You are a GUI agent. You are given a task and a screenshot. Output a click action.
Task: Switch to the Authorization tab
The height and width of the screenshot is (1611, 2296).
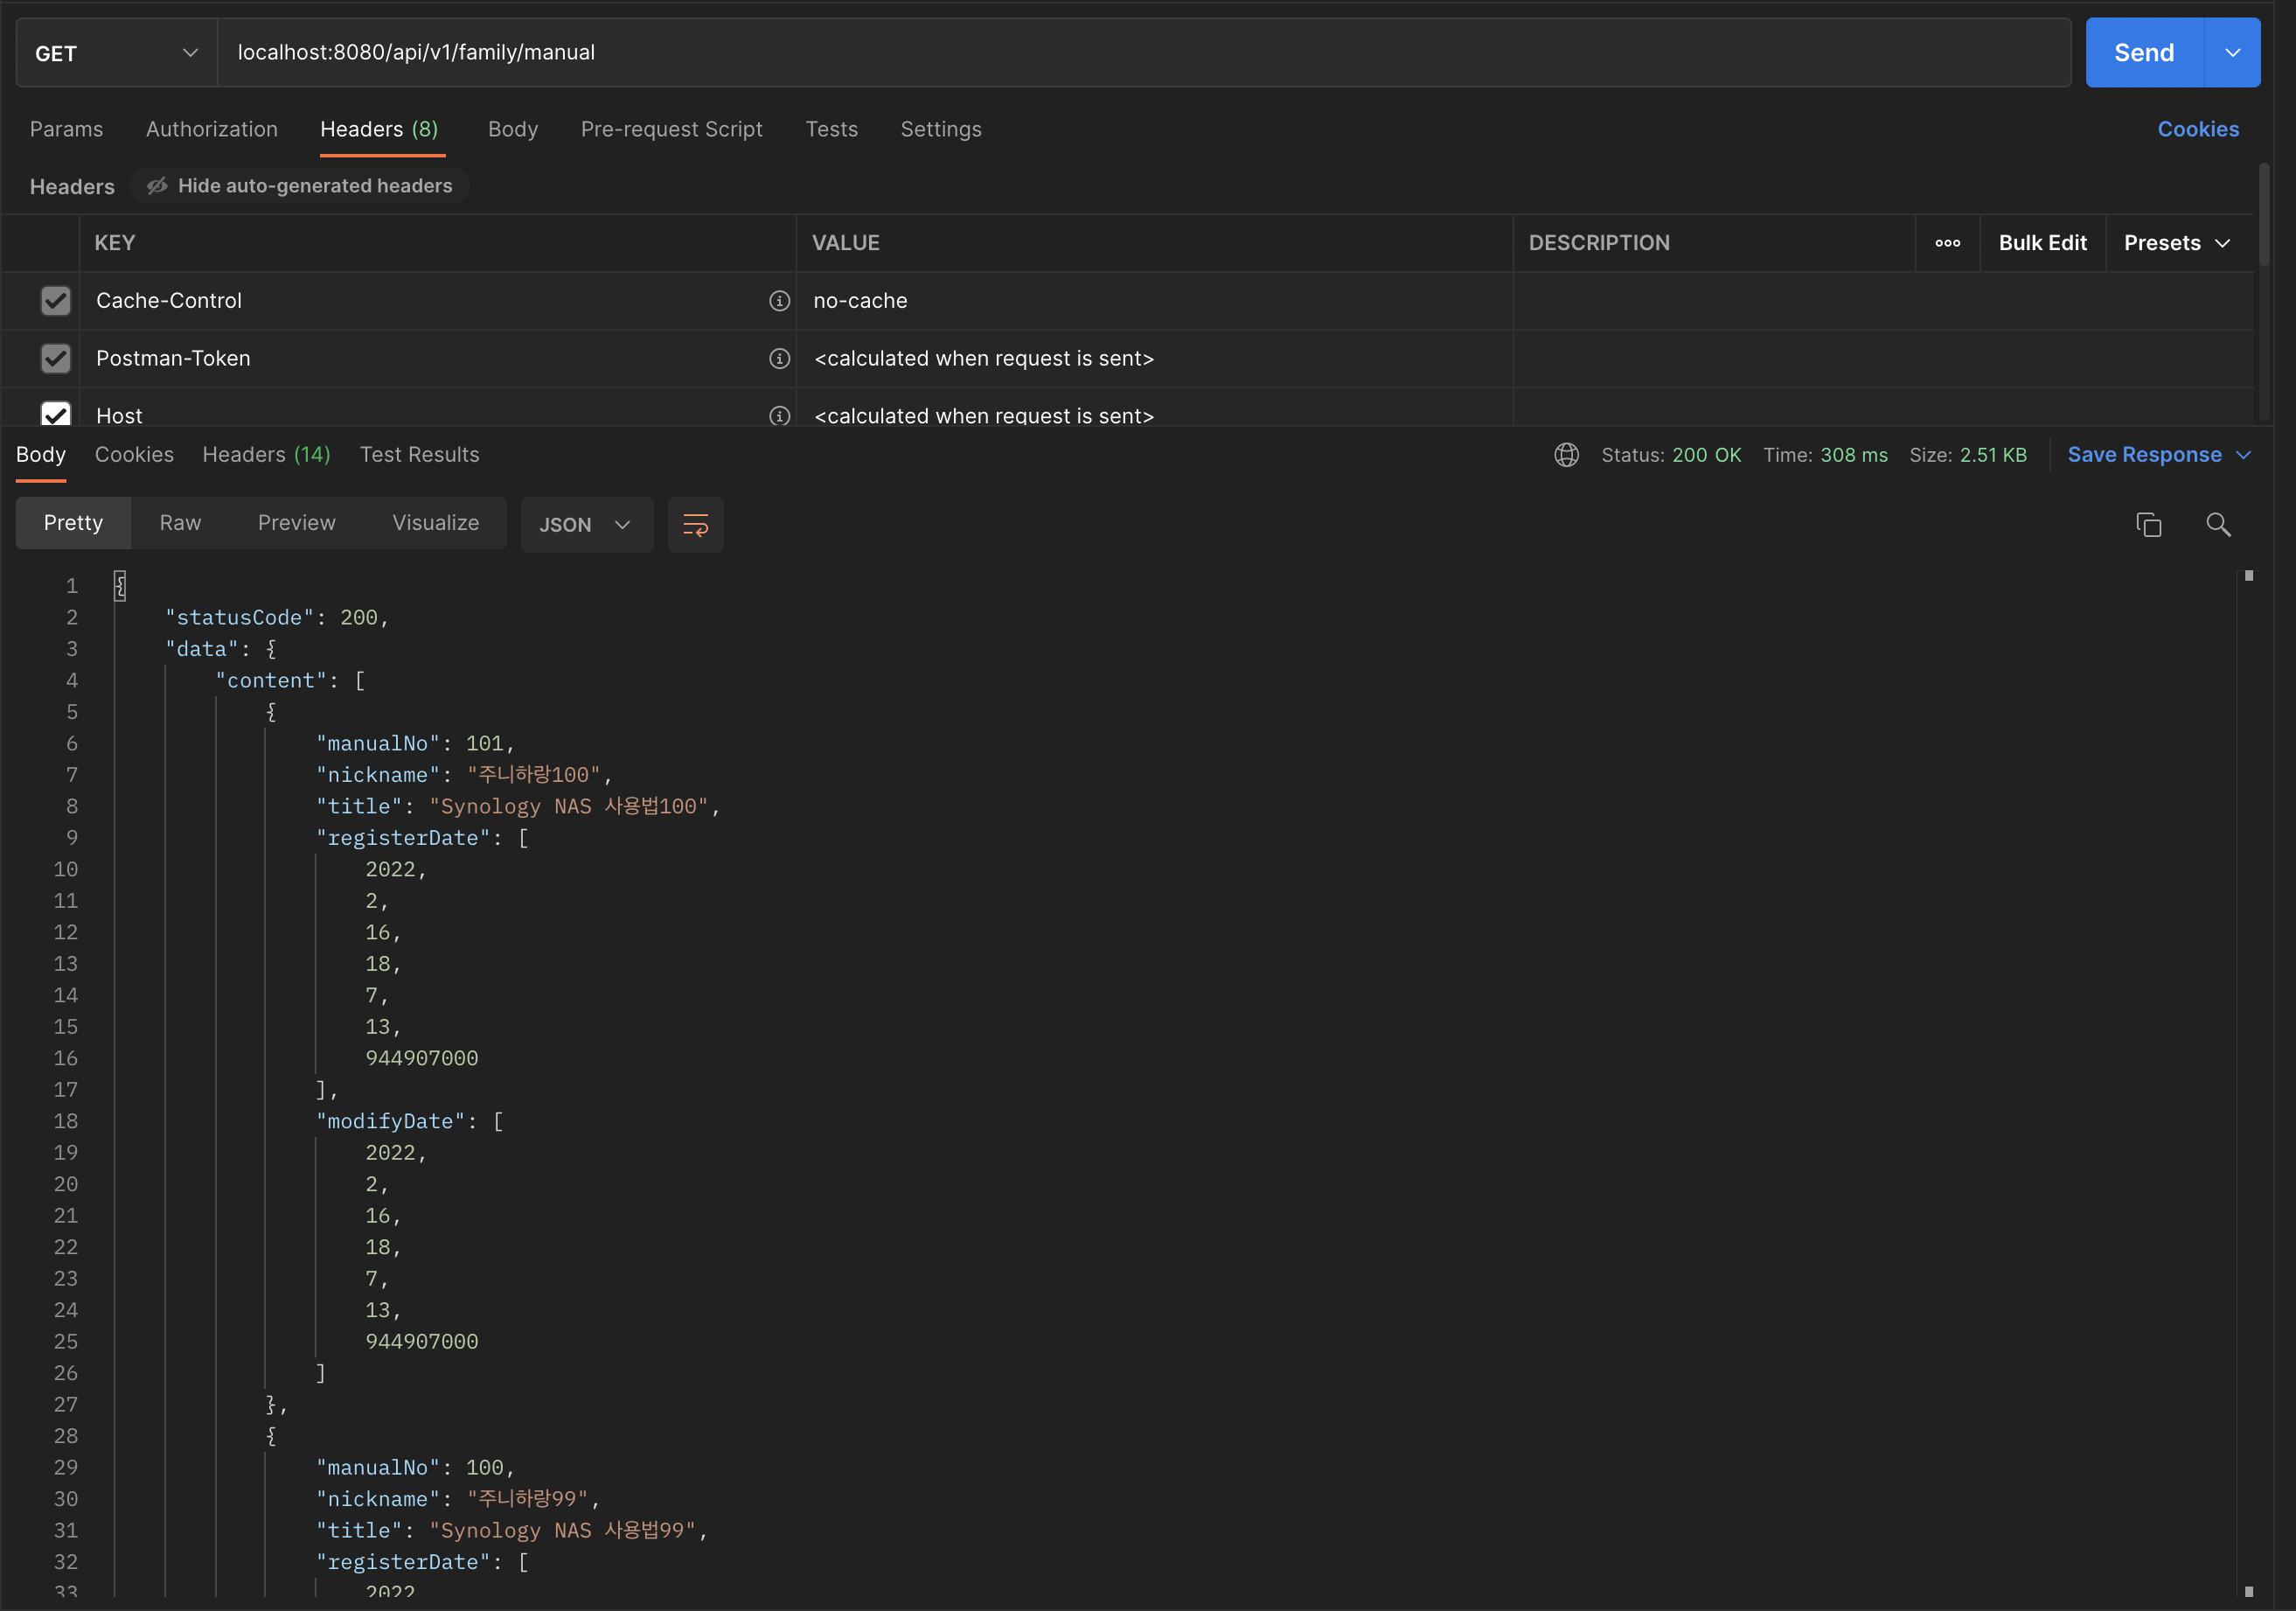(x=212, y=129)
